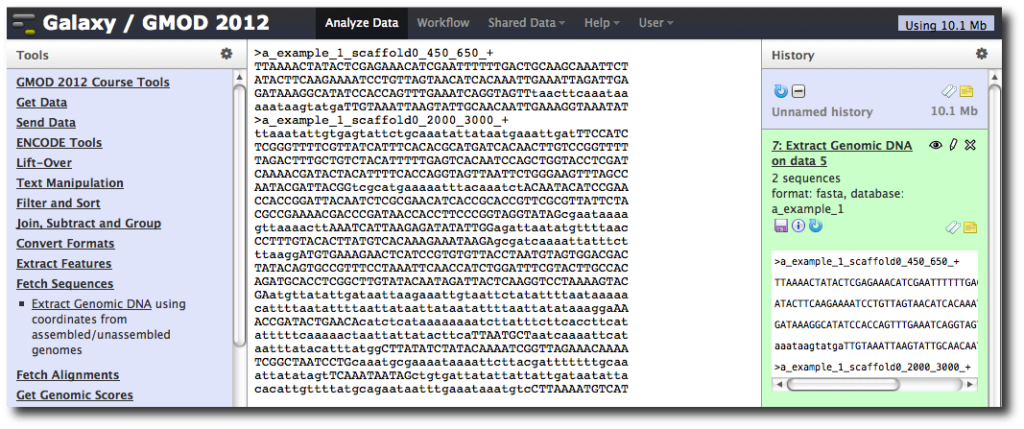
Task: Collapse all datasets with the minus icon
Action: (x=799, y=91)
